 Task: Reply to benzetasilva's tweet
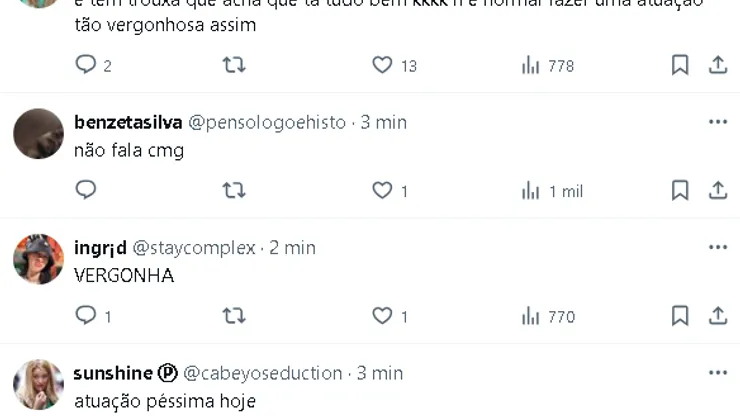tap(86, 190)
